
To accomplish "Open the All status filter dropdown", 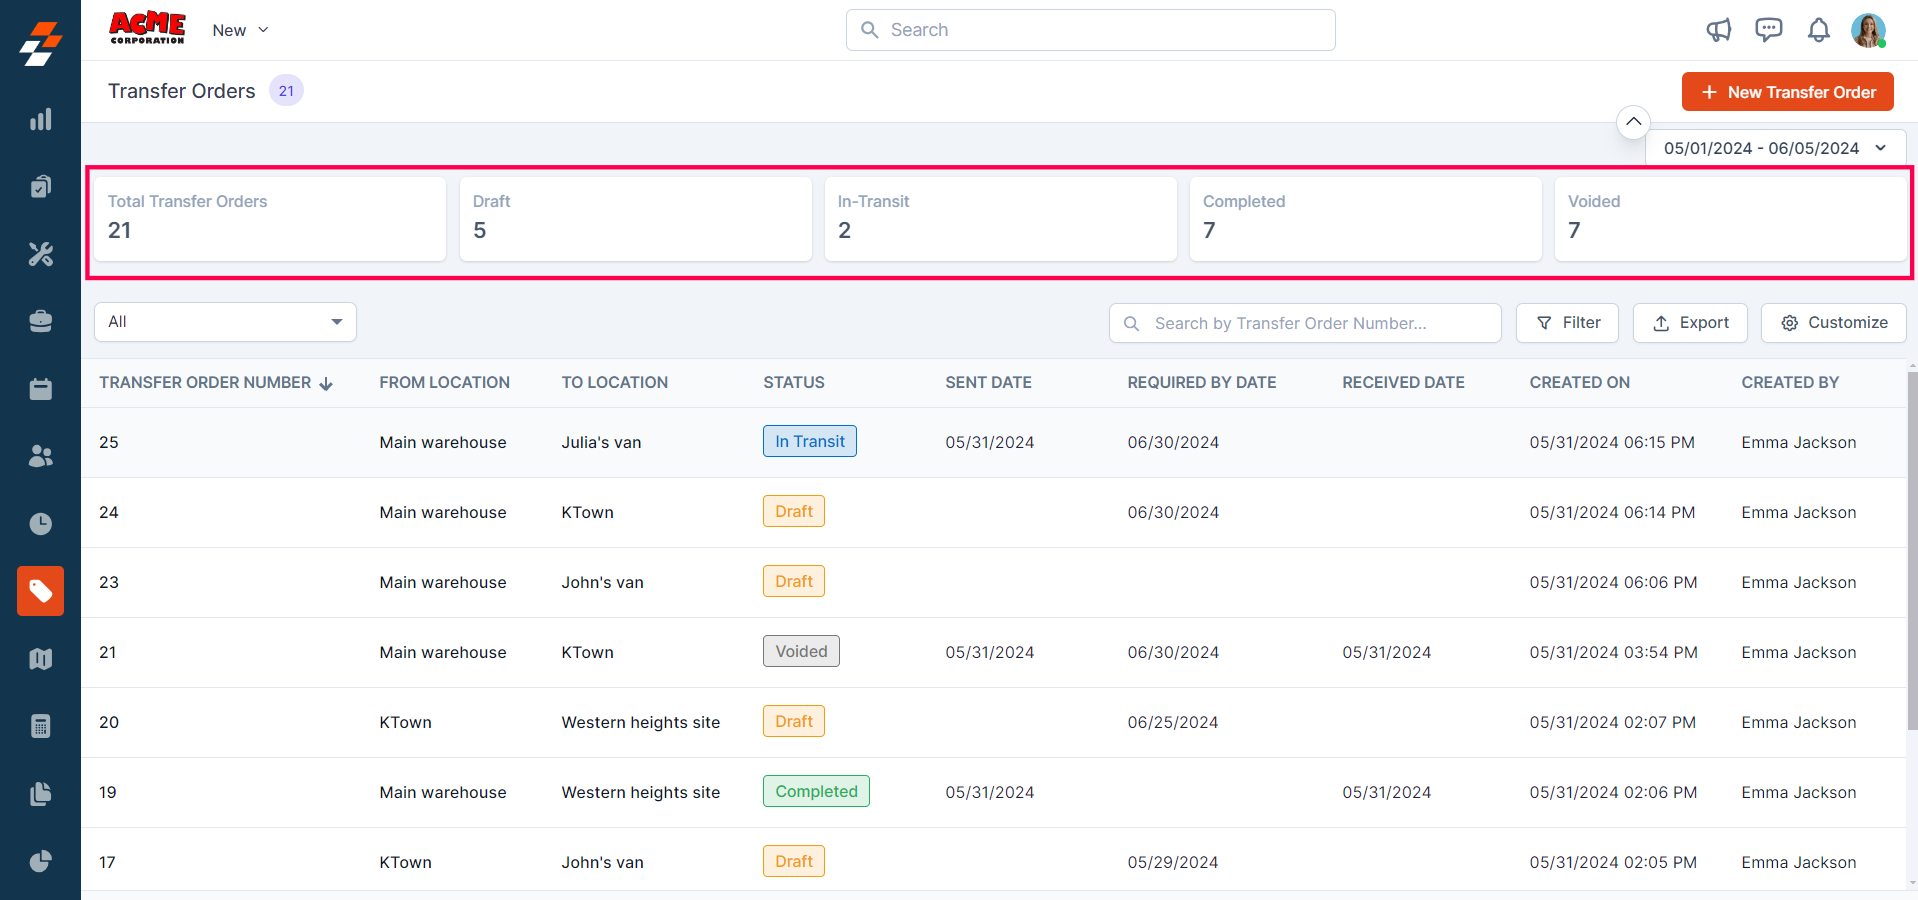I will (x=225, y=322).
